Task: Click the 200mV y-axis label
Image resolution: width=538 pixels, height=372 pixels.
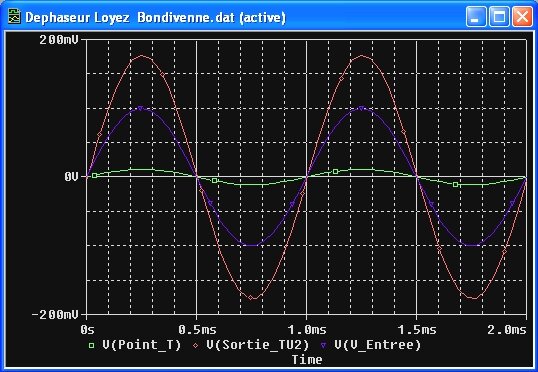Action: pyautogui.click(x=59, y=40)
